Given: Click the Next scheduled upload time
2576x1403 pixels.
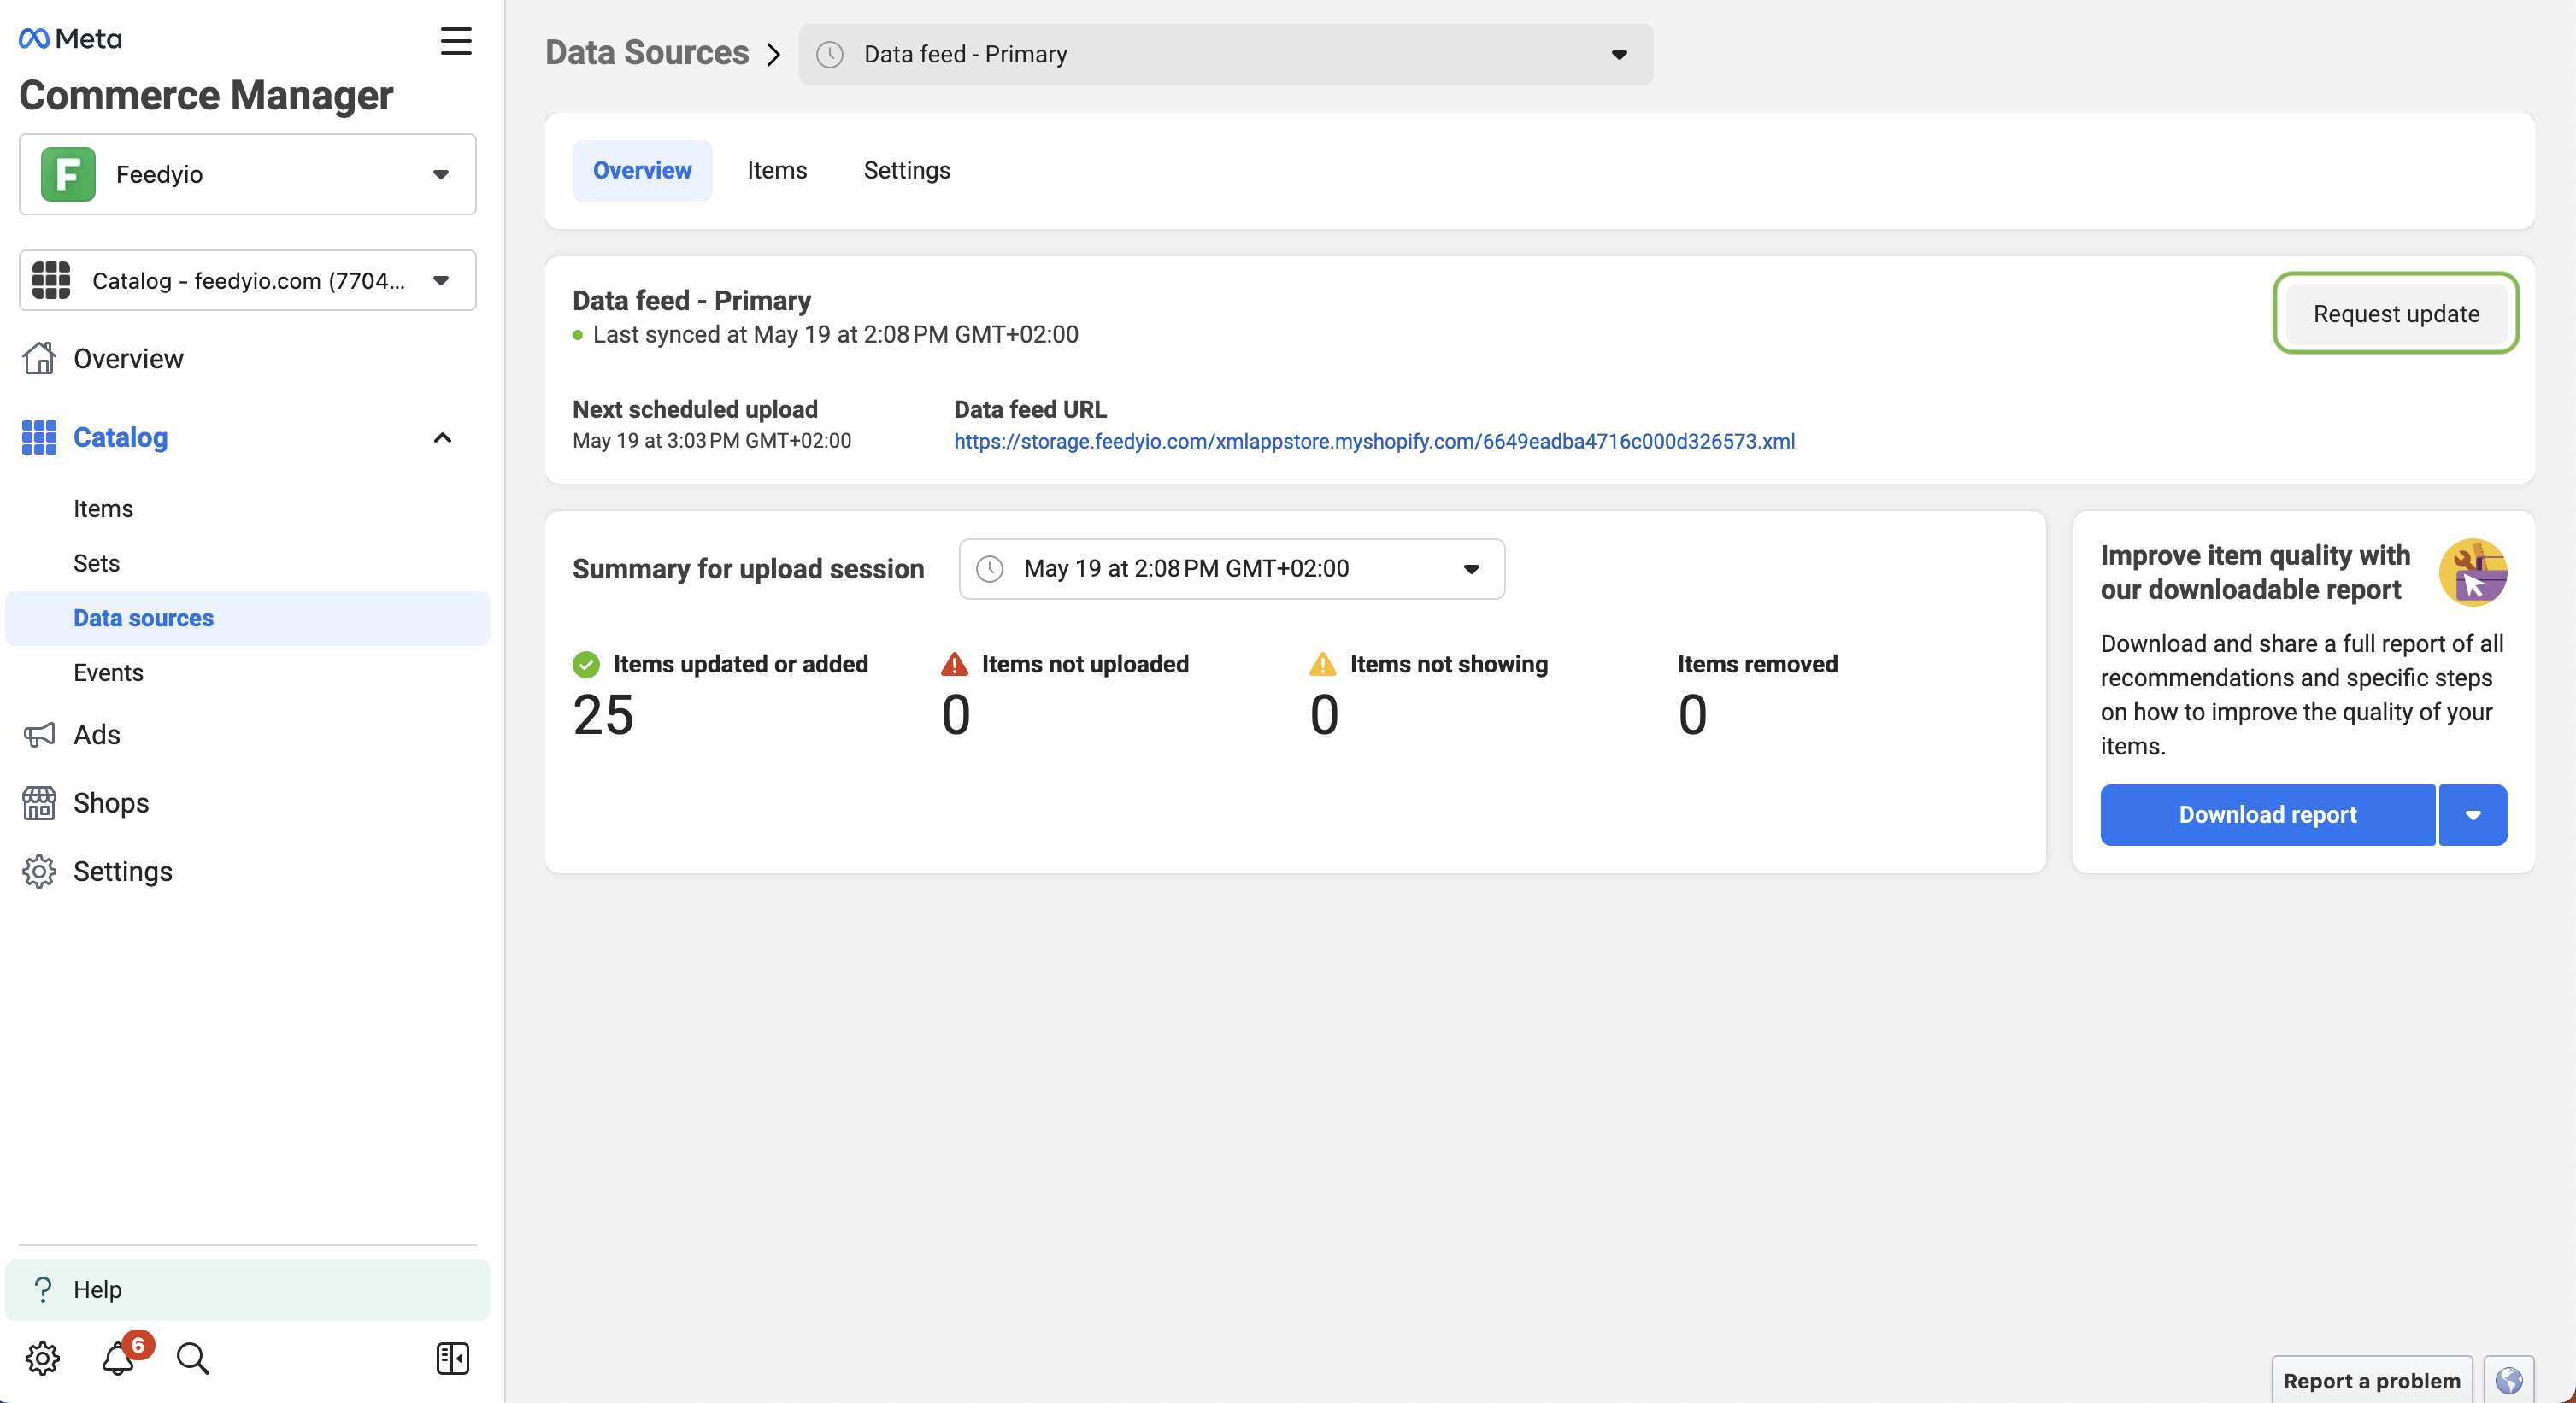Looking at the screenshot, I should click(711, 441).
